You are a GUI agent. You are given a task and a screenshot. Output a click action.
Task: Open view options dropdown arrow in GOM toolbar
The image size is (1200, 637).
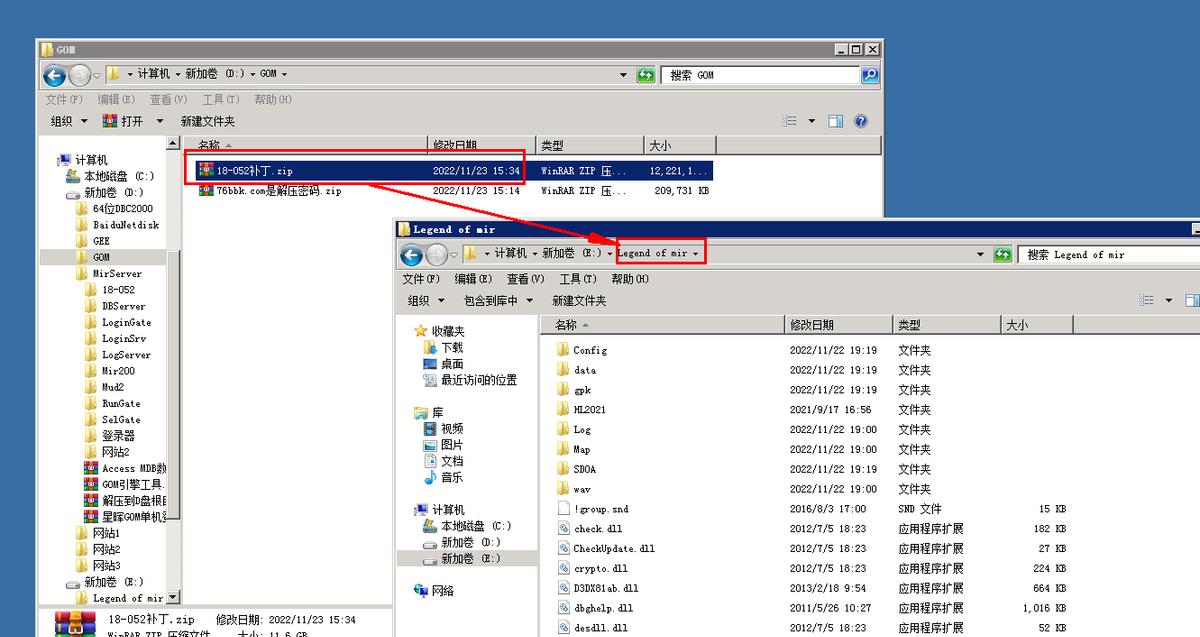tap(811, 121)
